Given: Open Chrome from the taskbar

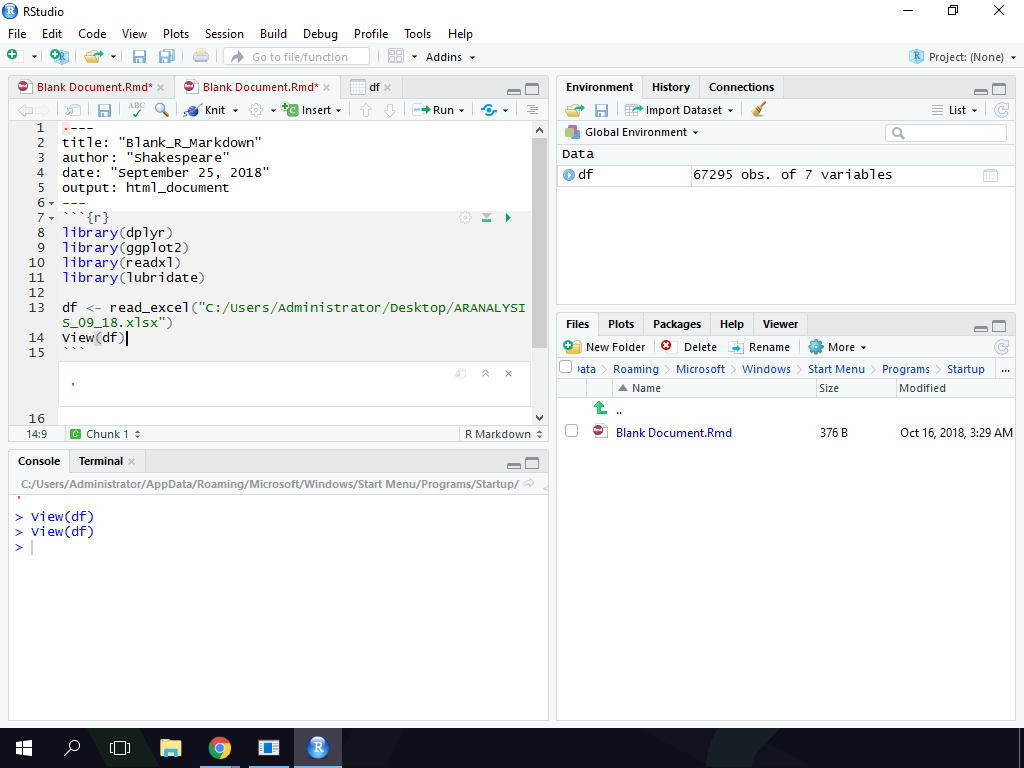Looking at the screenshot, I should 220,748.
